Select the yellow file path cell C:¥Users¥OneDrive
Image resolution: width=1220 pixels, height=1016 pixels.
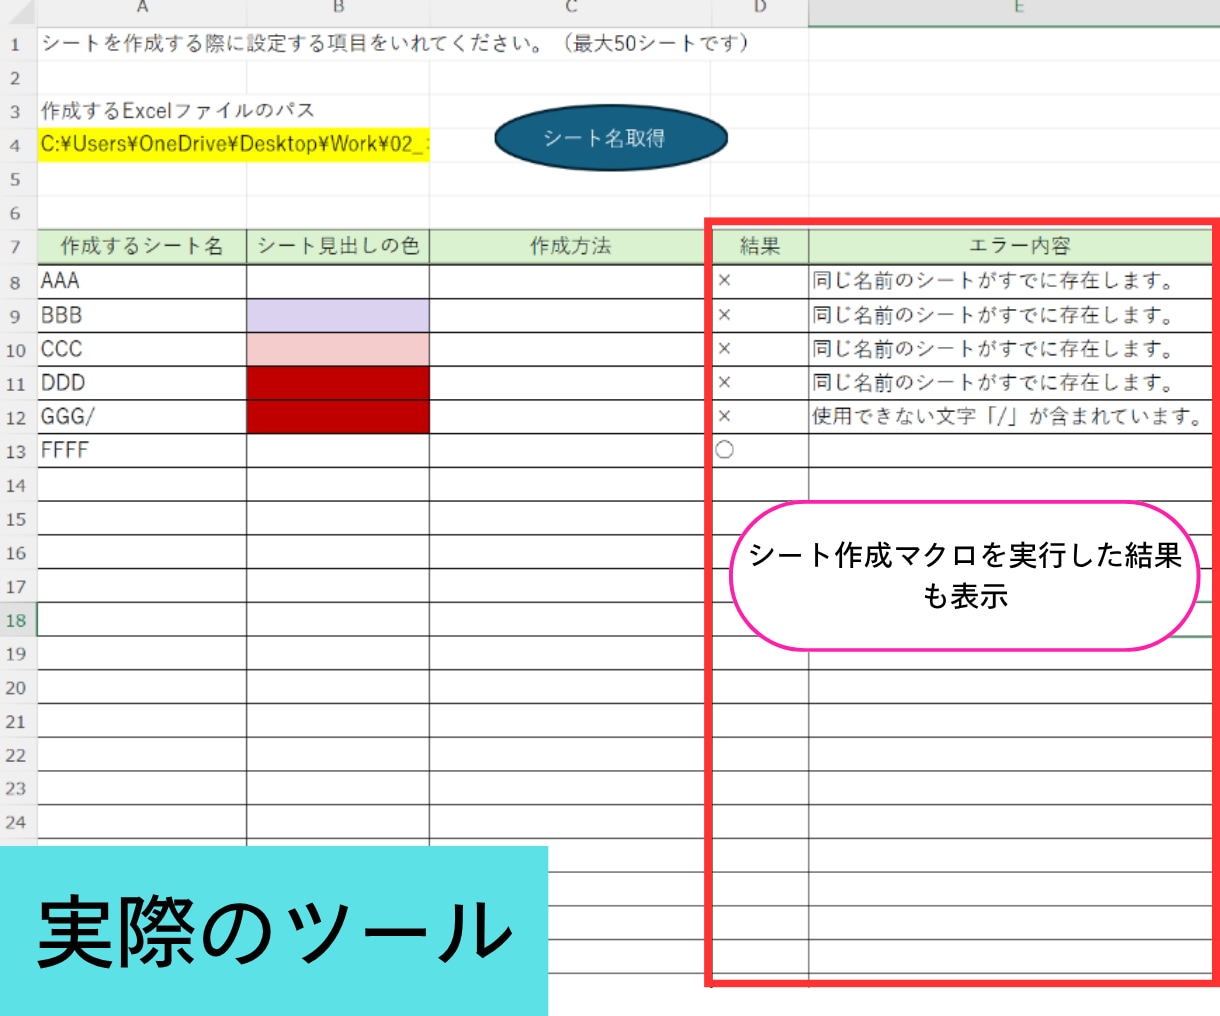(234, 144)
